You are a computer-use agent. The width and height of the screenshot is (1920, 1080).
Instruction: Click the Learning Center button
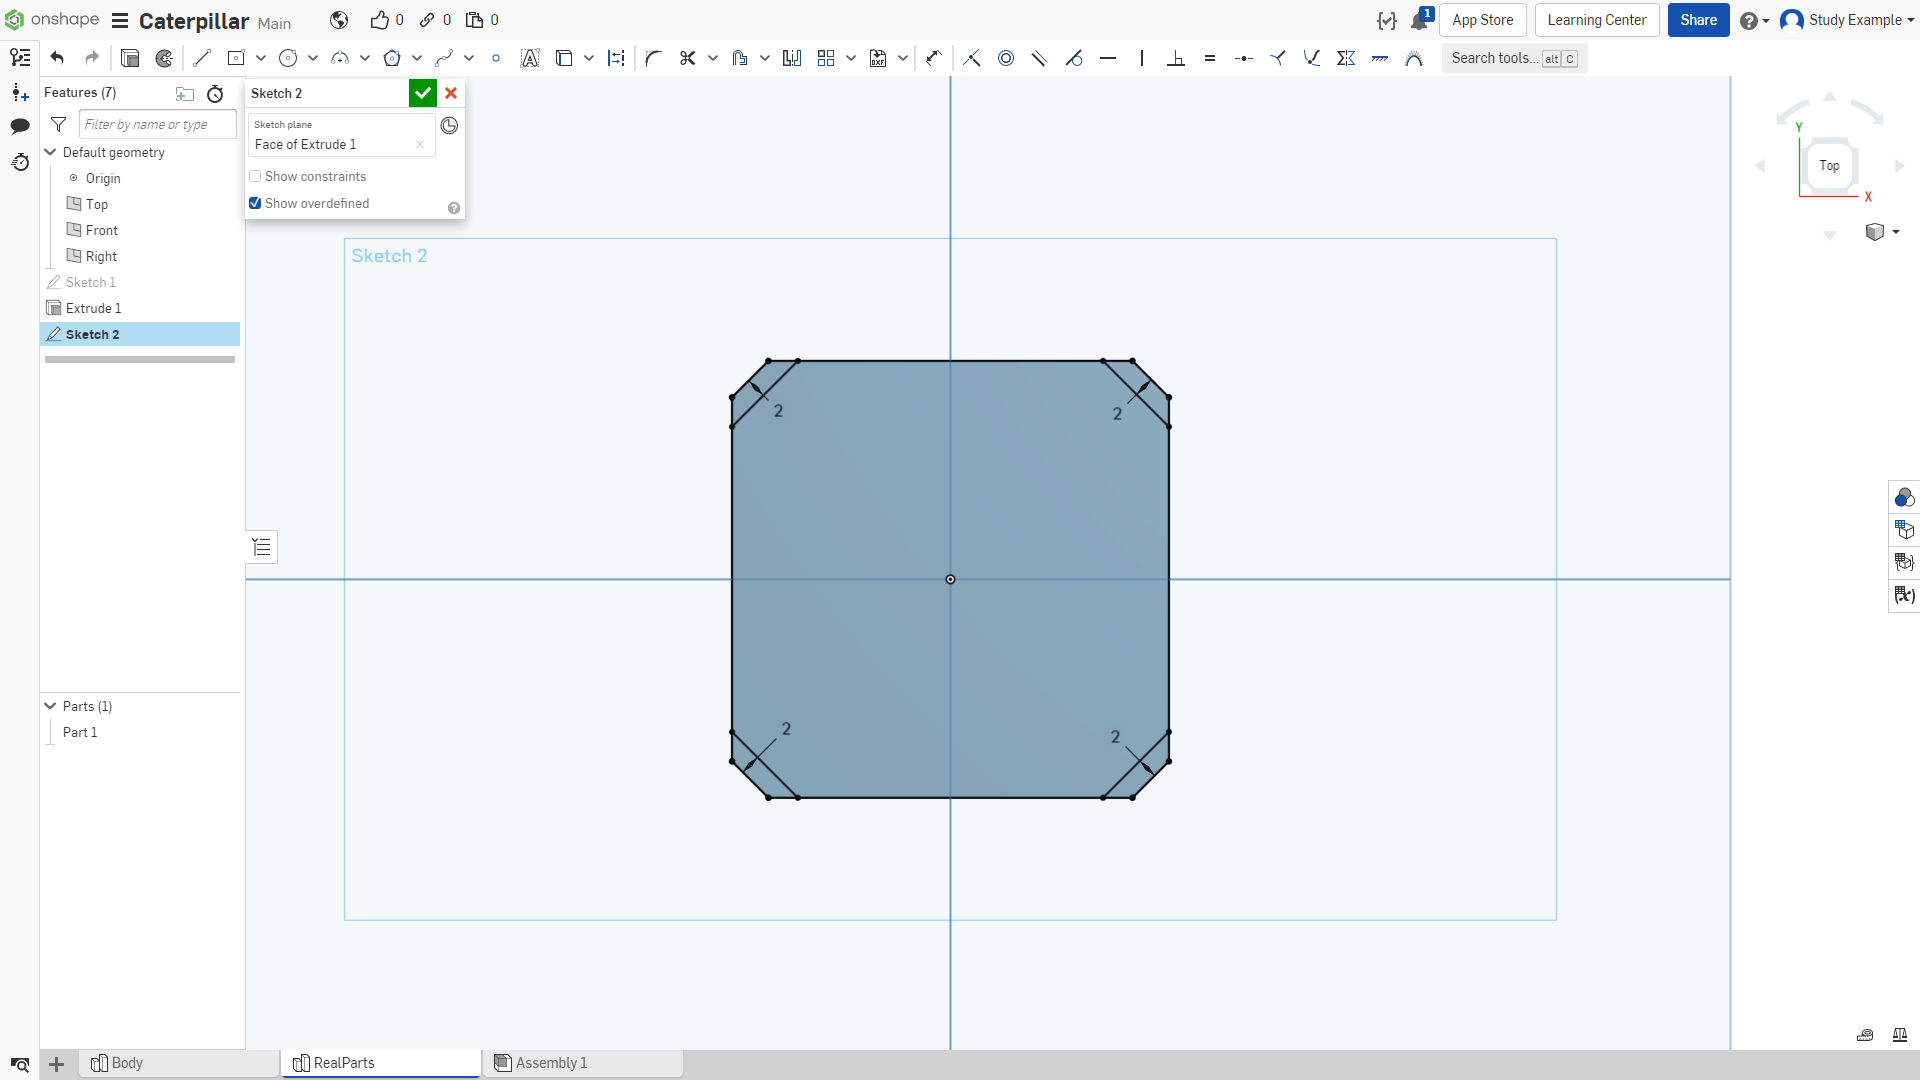pyautogui.click(x=1596, y=20)
